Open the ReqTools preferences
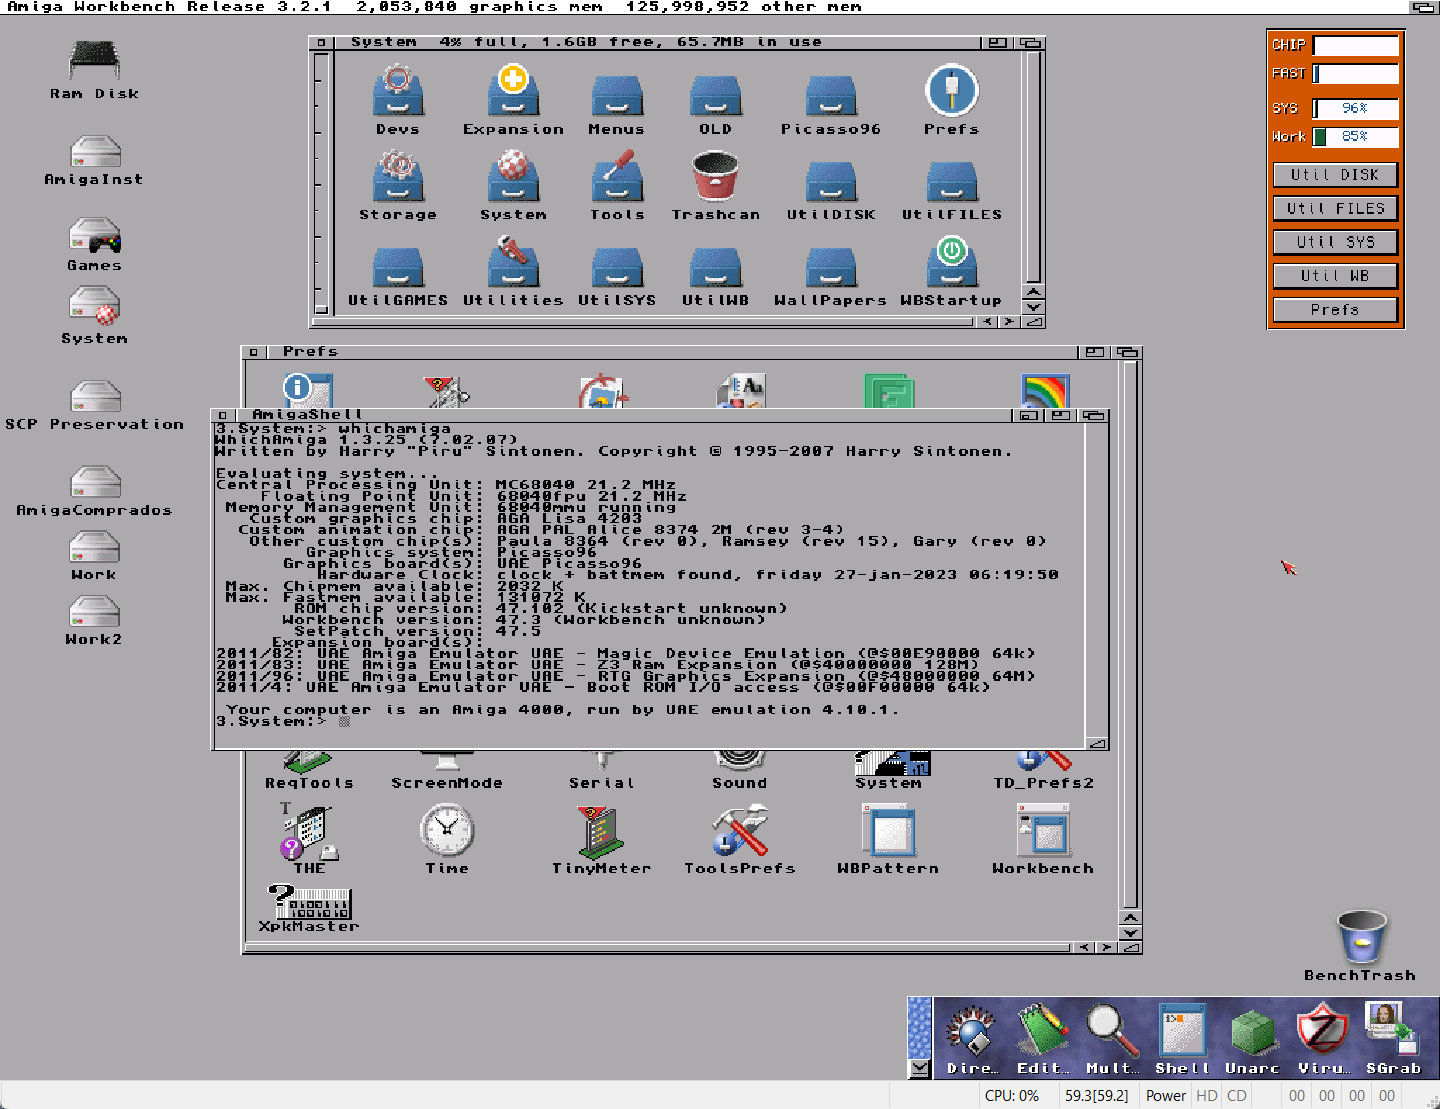The width and height of the screenshot is (1440, 1109). pyautogui.click(x=309, y=772)
